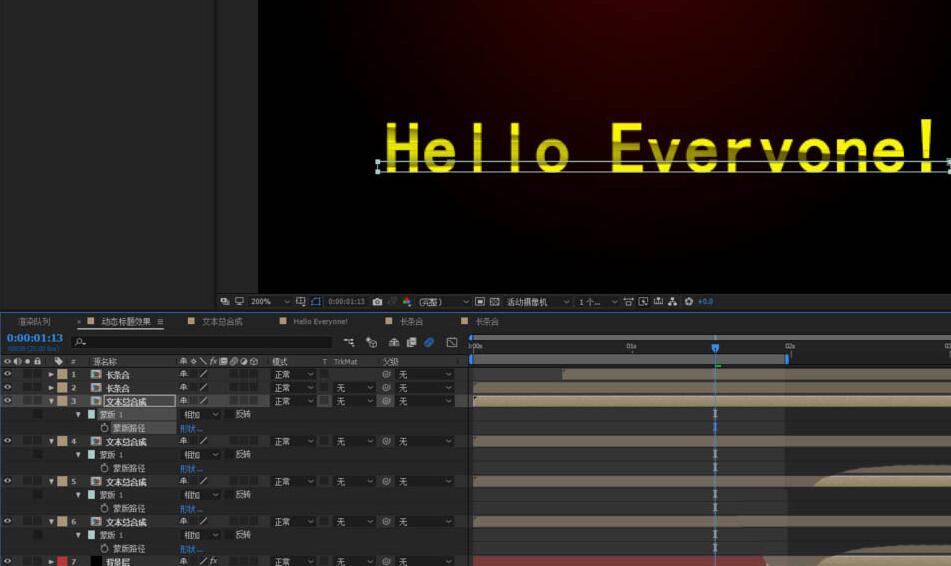Open the graph editor icon in timeline
Image resolution: width=951 pixels, height=566 pixels.
[x=452, y=342]
